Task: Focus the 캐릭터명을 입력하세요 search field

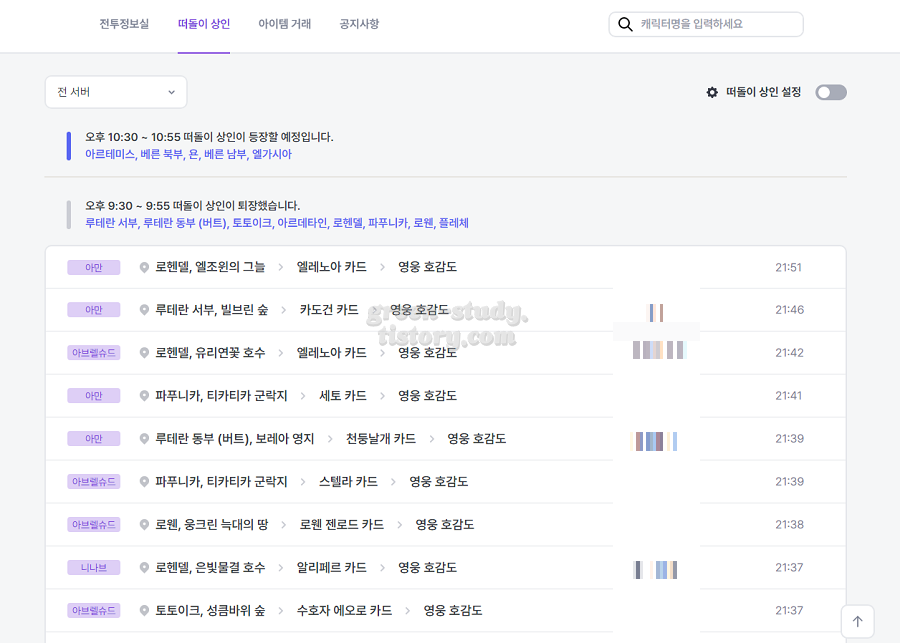Action: 706,24
